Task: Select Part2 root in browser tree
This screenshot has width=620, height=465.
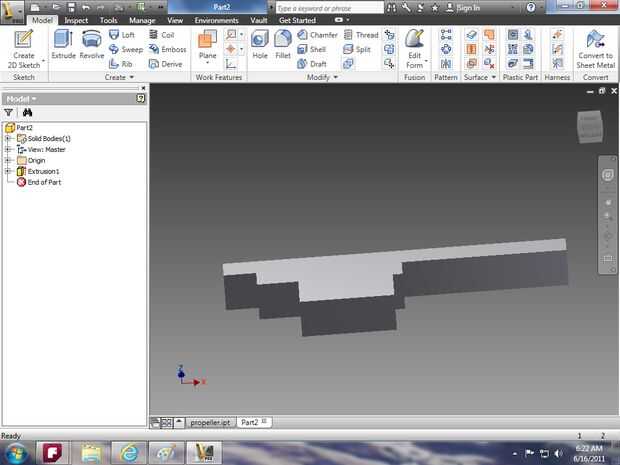Action: pos(19,127)
